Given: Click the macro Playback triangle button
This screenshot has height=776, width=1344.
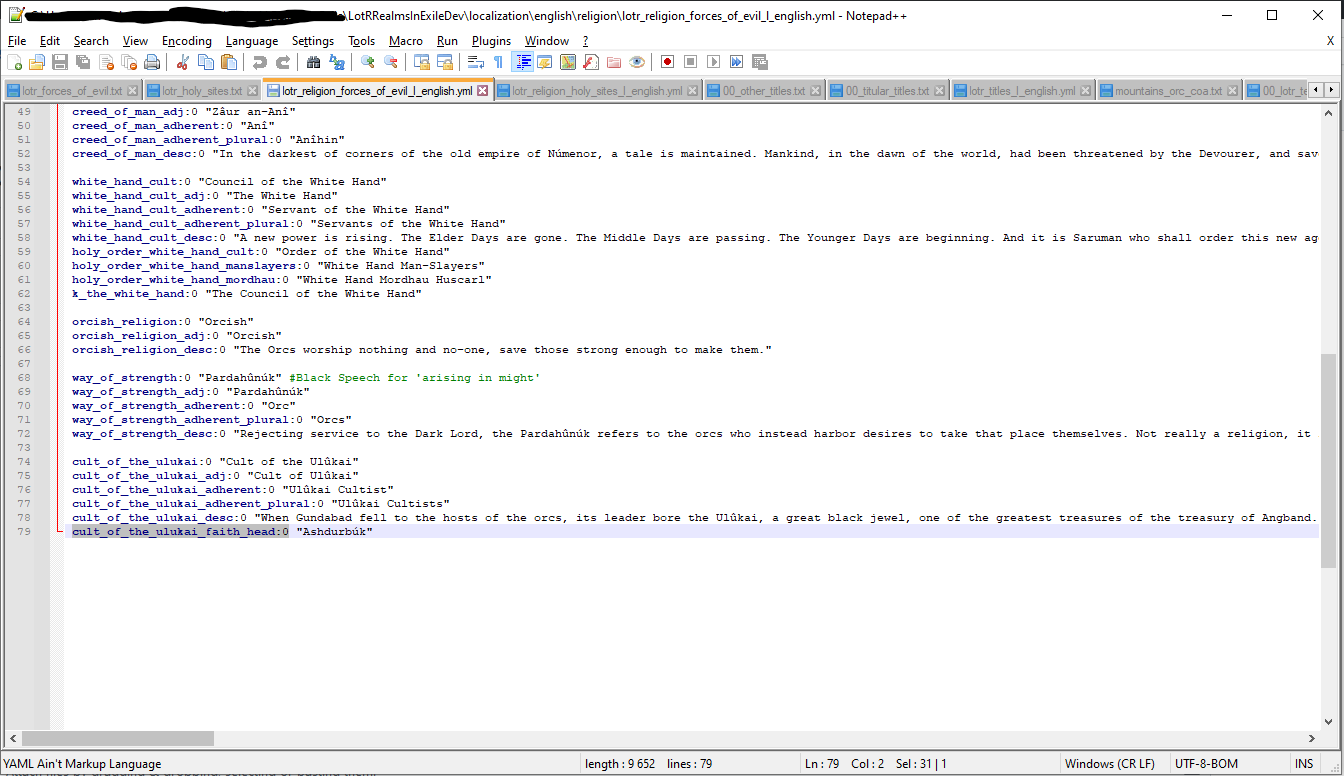Looking at the screenshot, I should click(713, 62).
